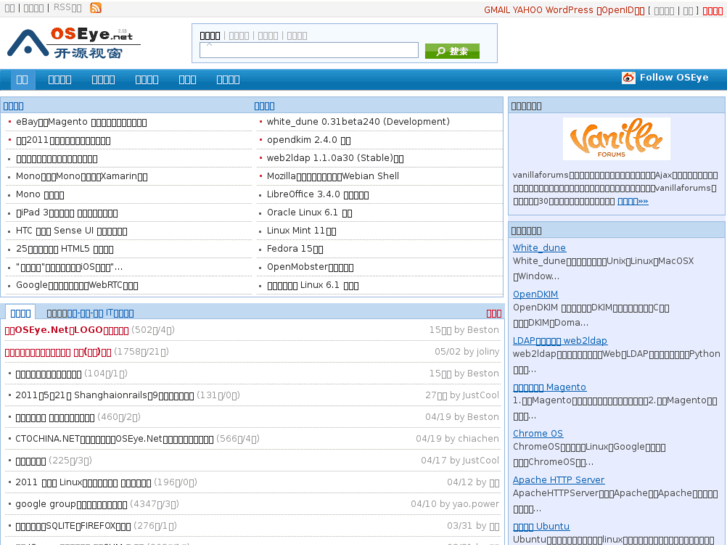727x545 pixels.
Task: Click the red link at top-right corner
Action: pyautogui.click(x=713, y=11)
